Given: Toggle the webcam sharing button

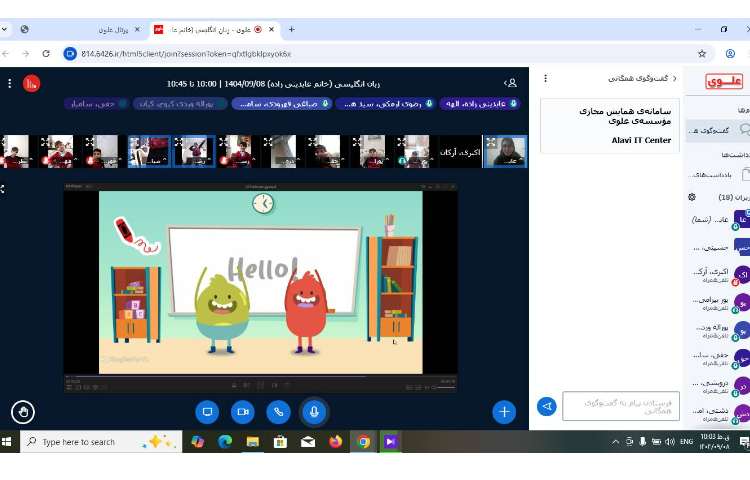Looking at the screenshot, I should 243,411.
